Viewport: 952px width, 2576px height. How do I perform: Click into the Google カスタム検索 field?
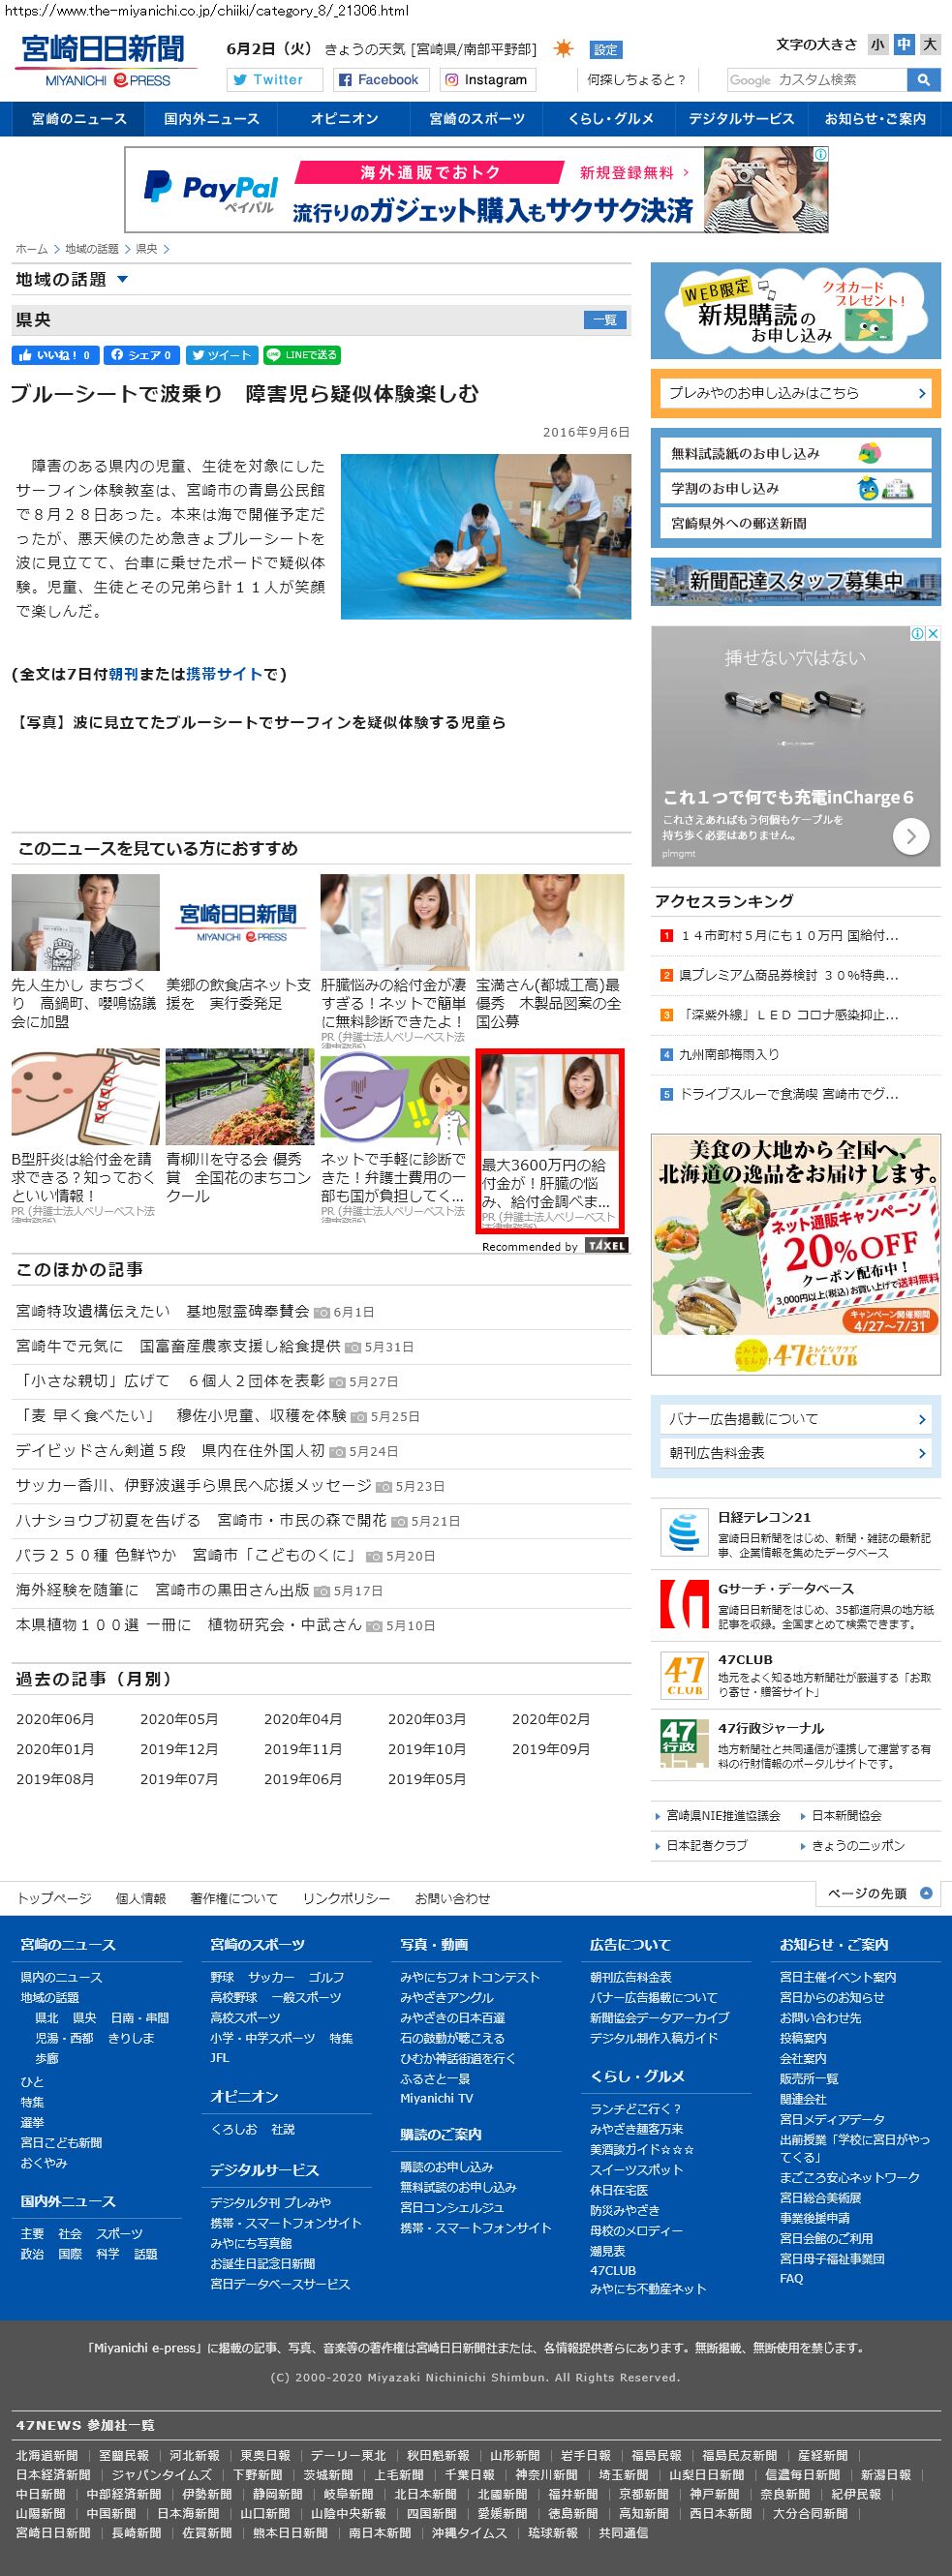coord(815,80)
